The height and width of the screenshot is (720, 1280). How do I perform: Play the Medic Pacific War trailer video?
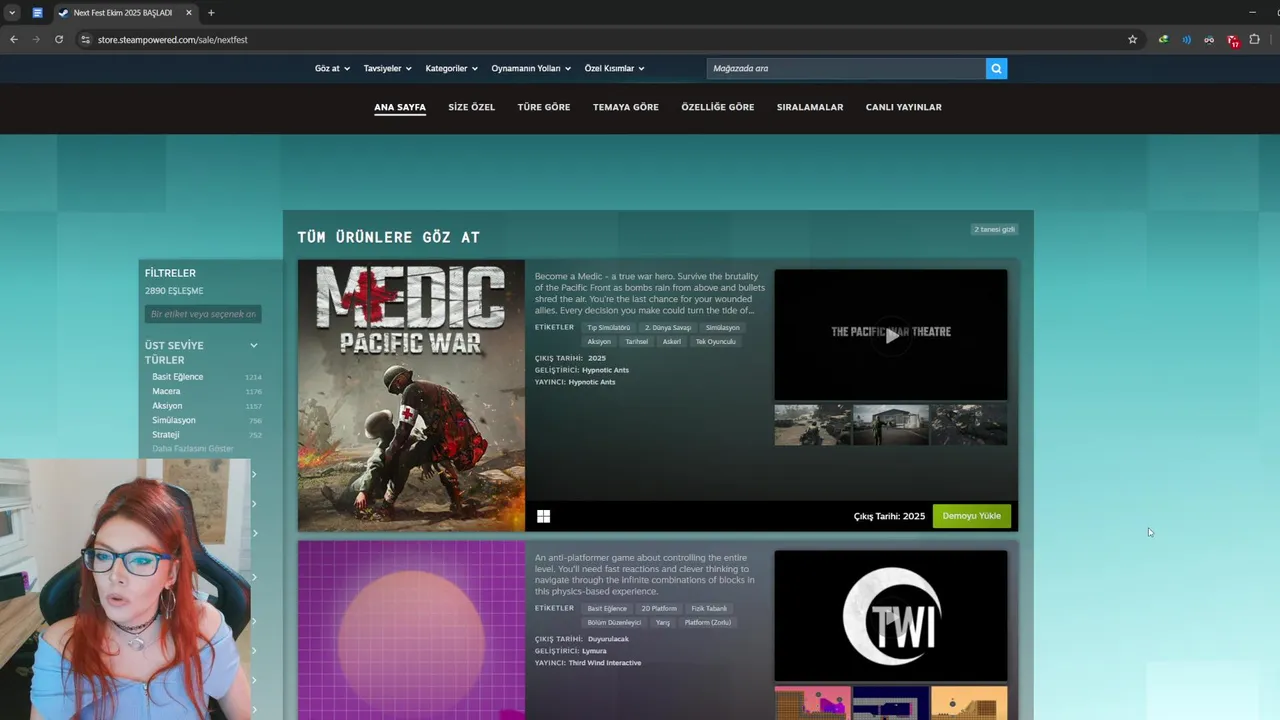(891, 334)
